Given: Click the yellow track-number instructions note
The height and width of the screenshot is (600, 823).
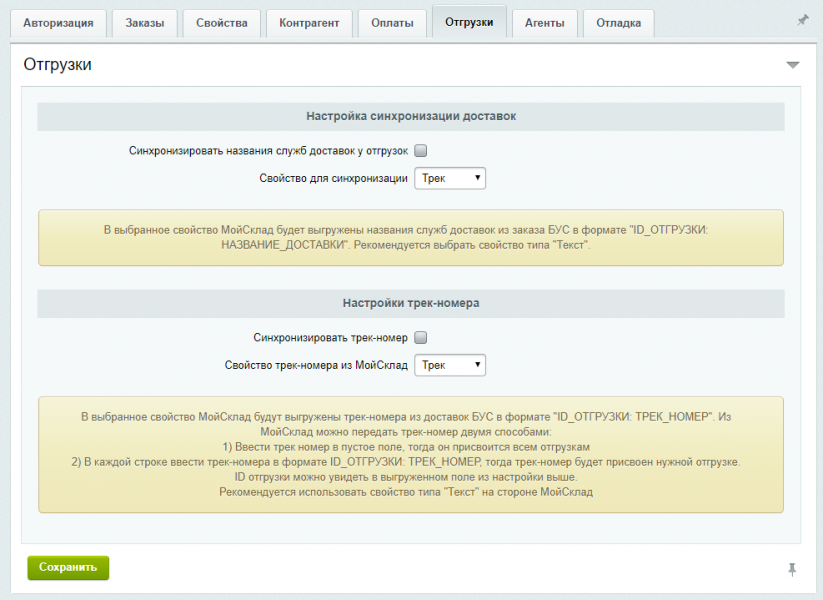Looking at the screenshot, I should pyautogui.click(x=411, y=454).
